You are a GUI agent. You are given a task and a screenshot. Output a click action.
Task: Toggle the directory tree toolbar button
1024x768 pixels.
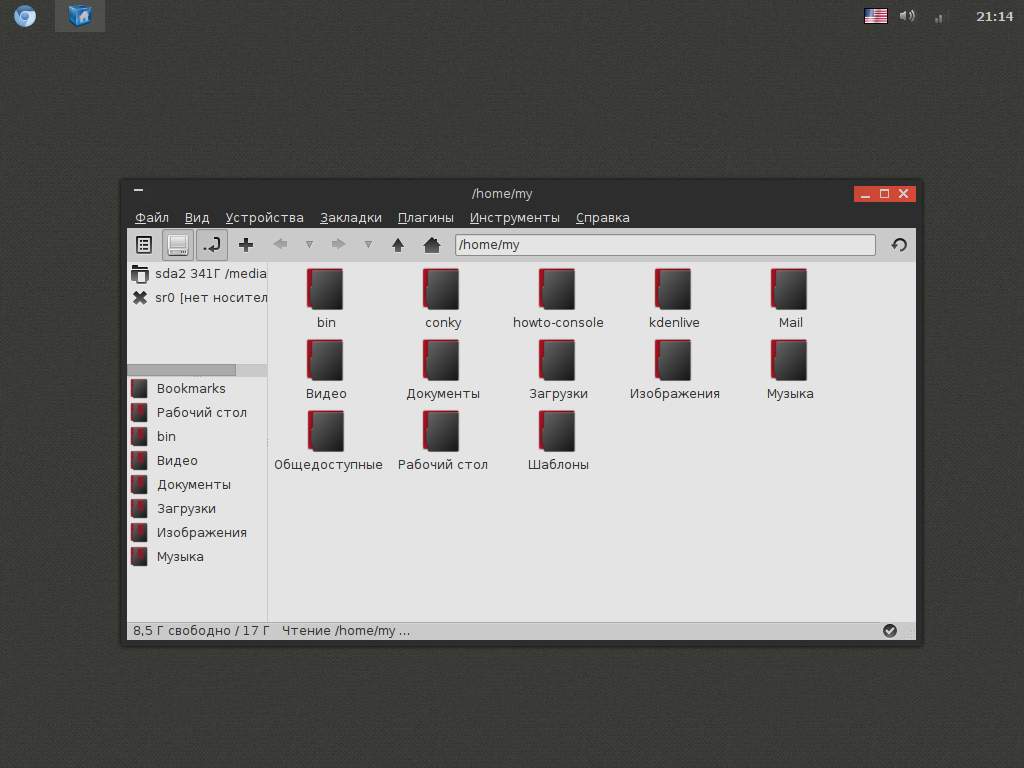[x=212, y=245]
